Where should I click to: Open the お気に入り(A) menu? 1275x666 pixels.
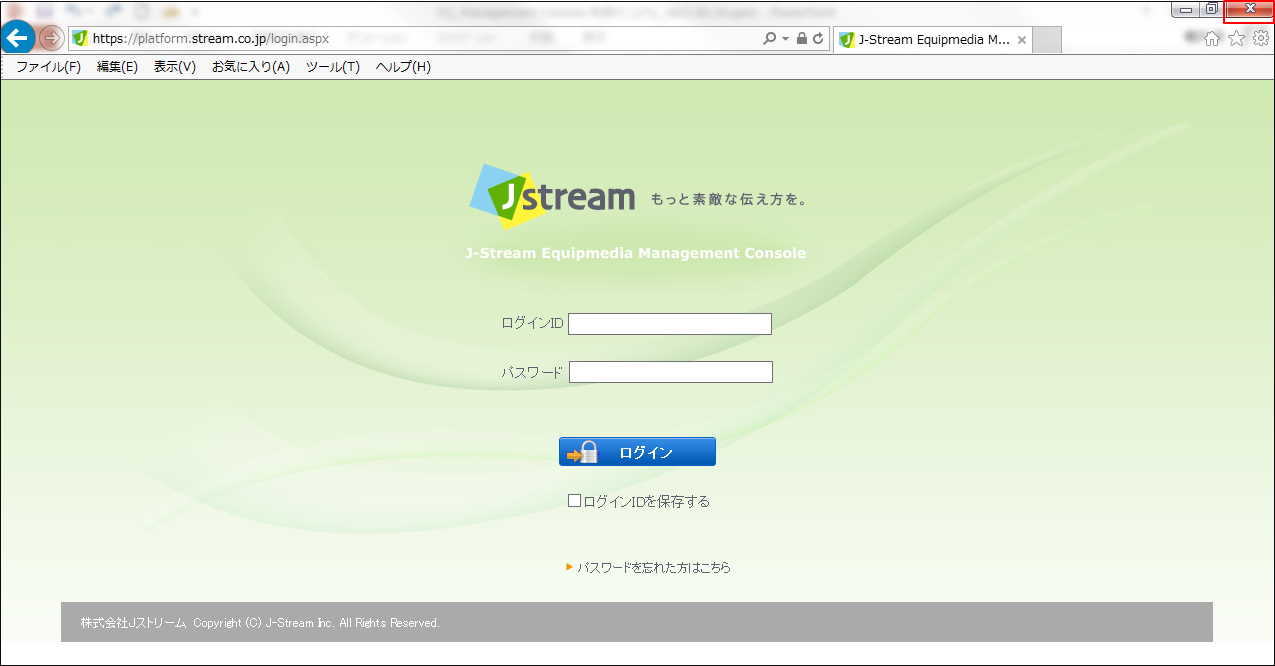pos(250,67)
